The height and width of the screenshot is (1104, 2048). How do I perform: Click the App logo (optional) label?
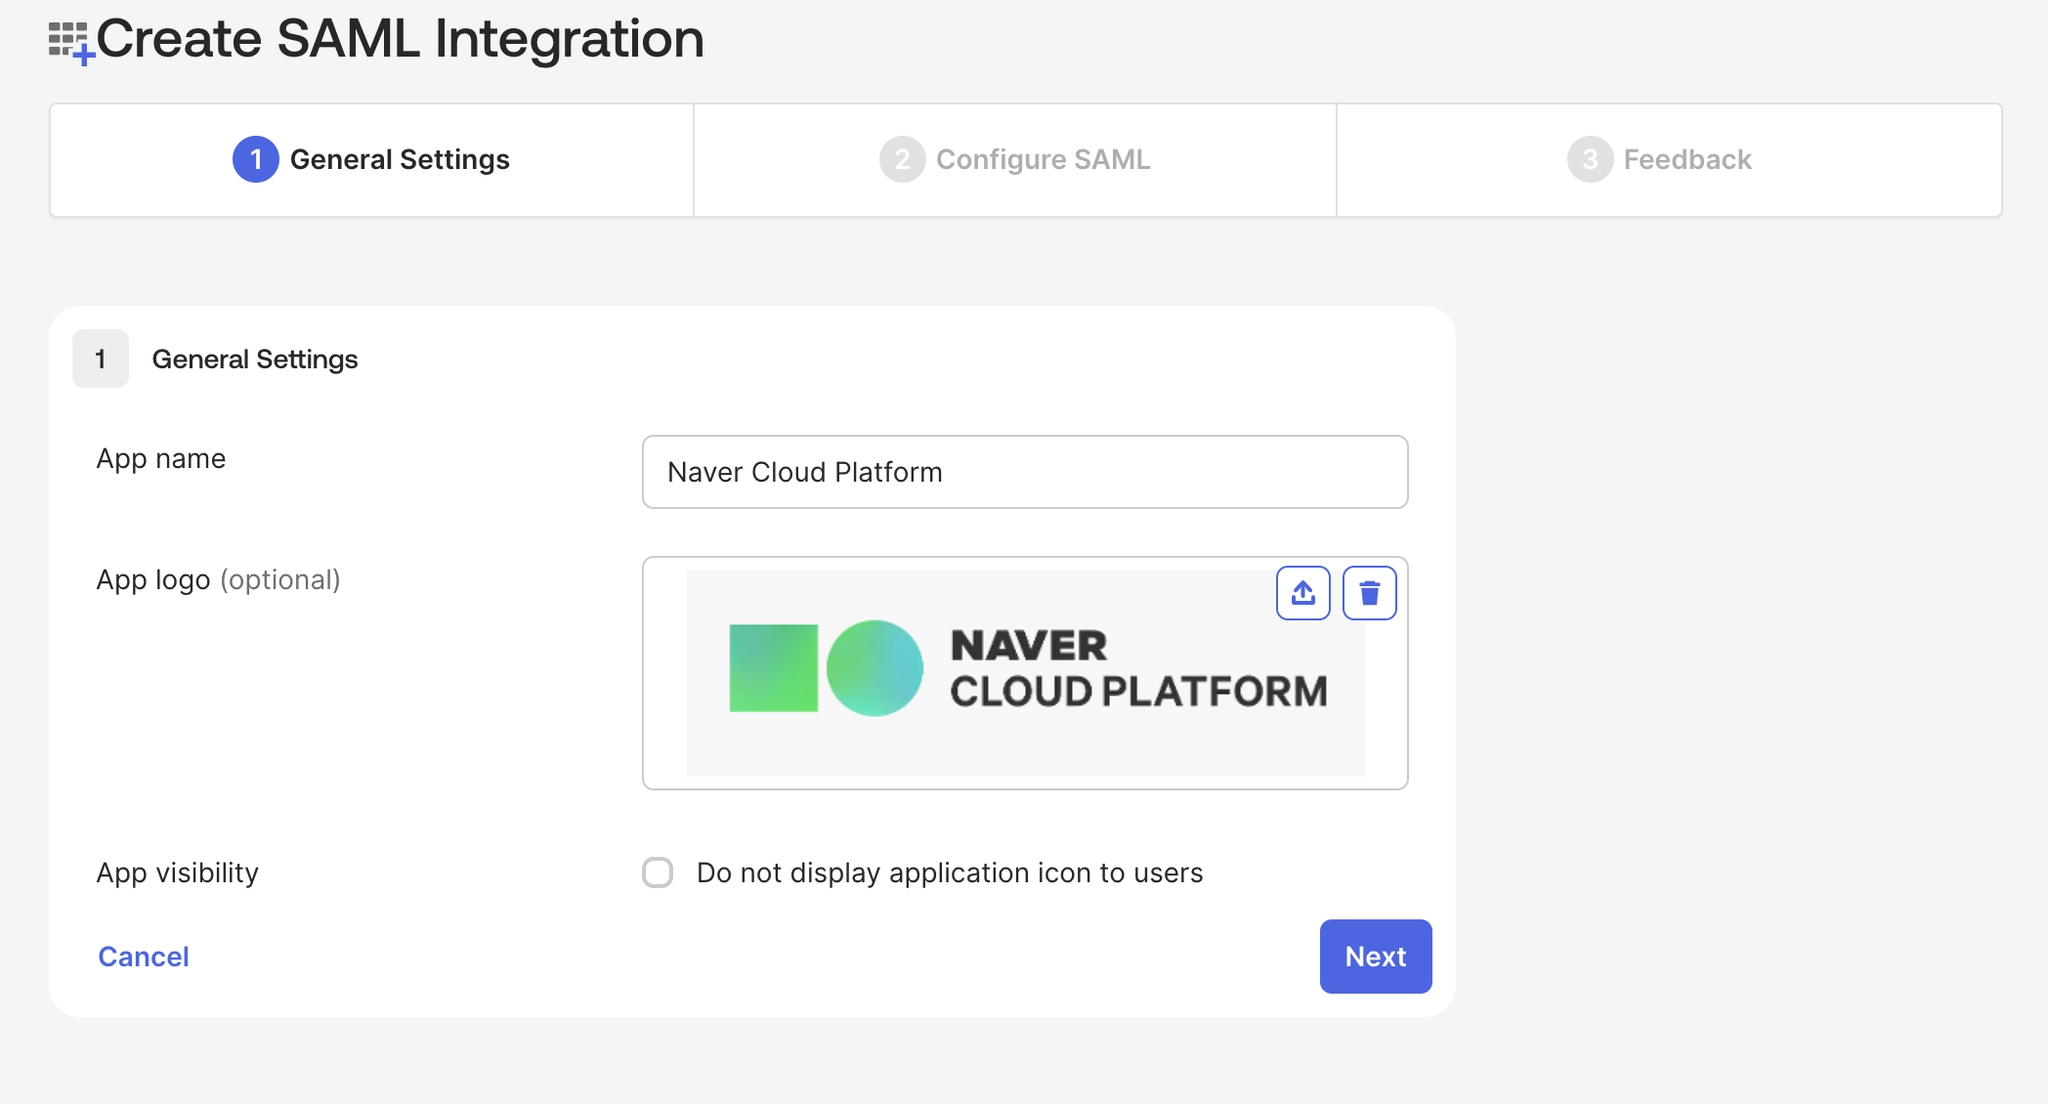[218, 580]
